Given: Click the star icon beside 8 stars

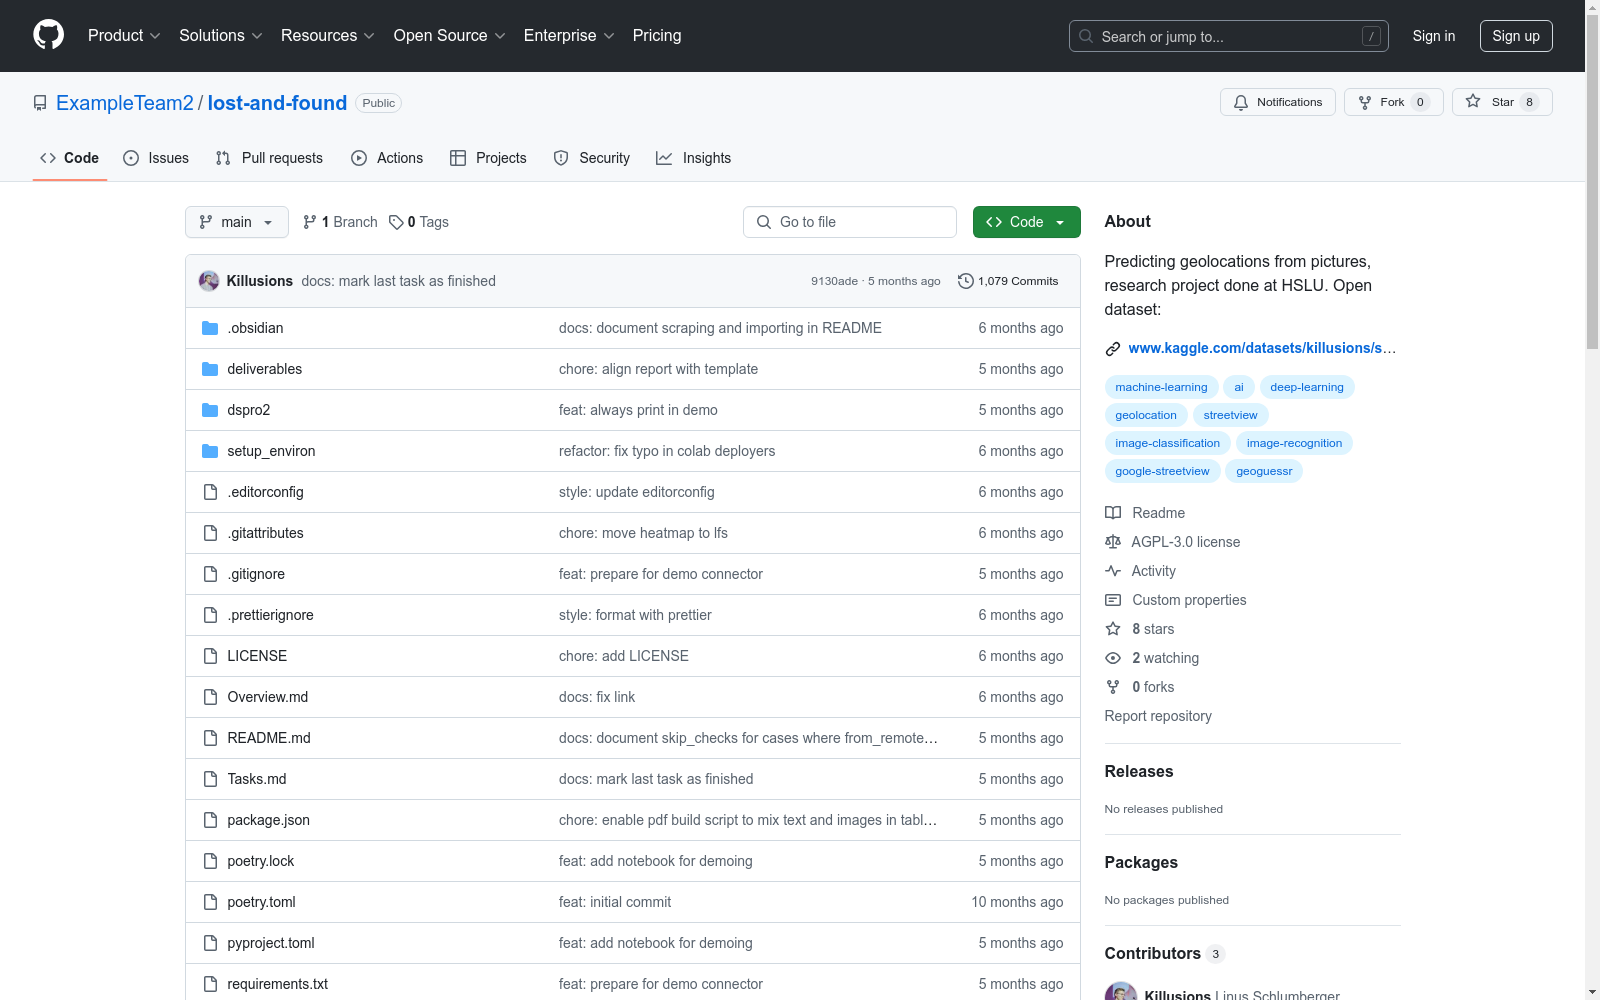Looking at the screenshot, I should point(1113,629).
